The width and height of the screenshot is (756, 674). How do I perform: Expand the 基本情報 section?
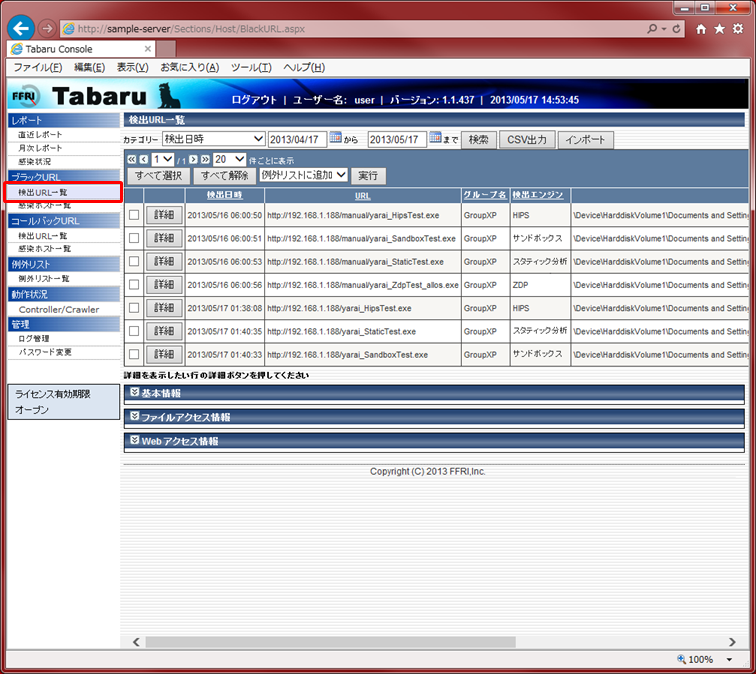[434, 393]
